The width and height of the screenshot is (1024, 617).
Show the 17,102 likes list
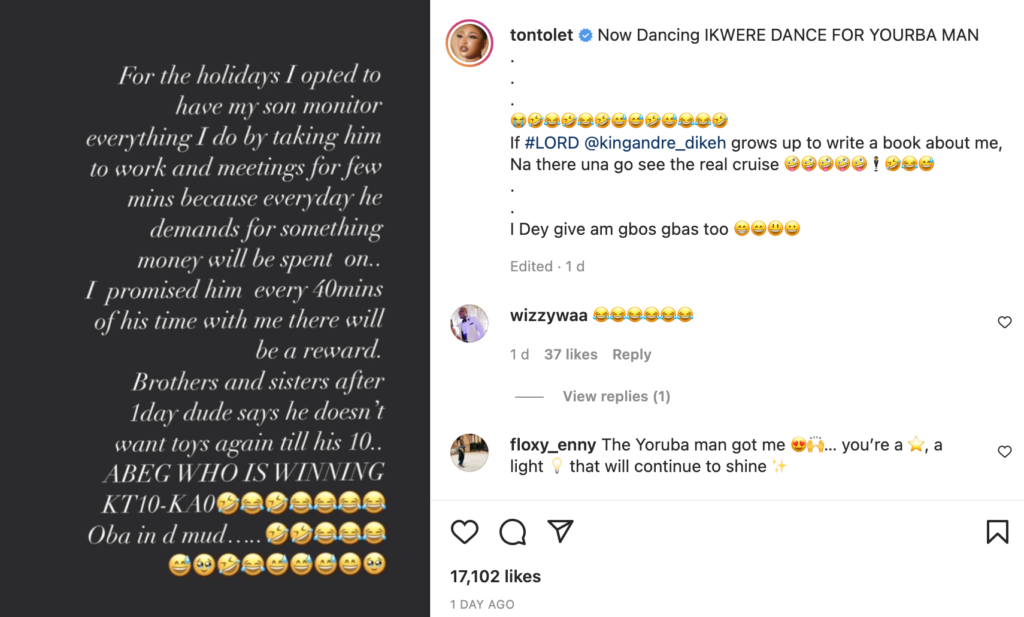495,576
